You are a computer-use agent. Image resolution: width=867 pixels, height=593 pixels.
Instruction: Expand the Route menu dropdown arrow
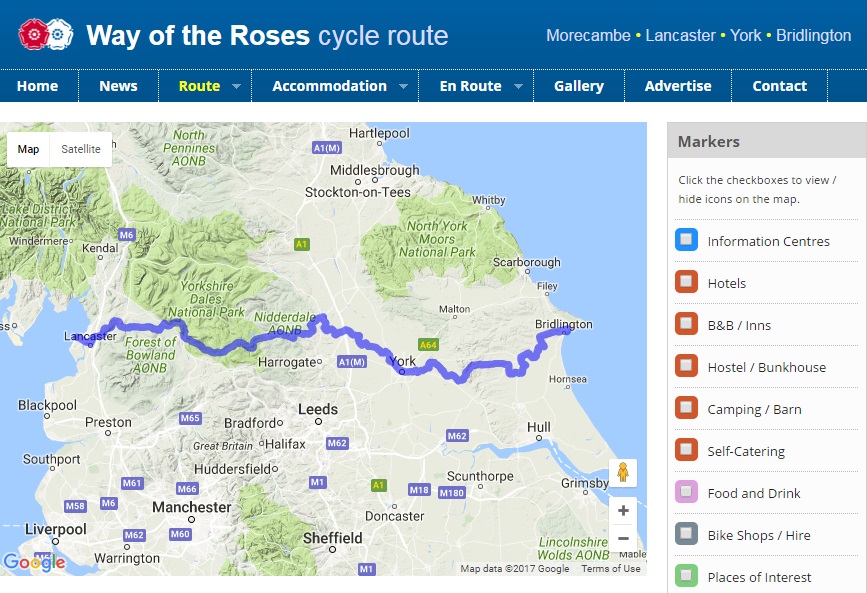(236, 86)
